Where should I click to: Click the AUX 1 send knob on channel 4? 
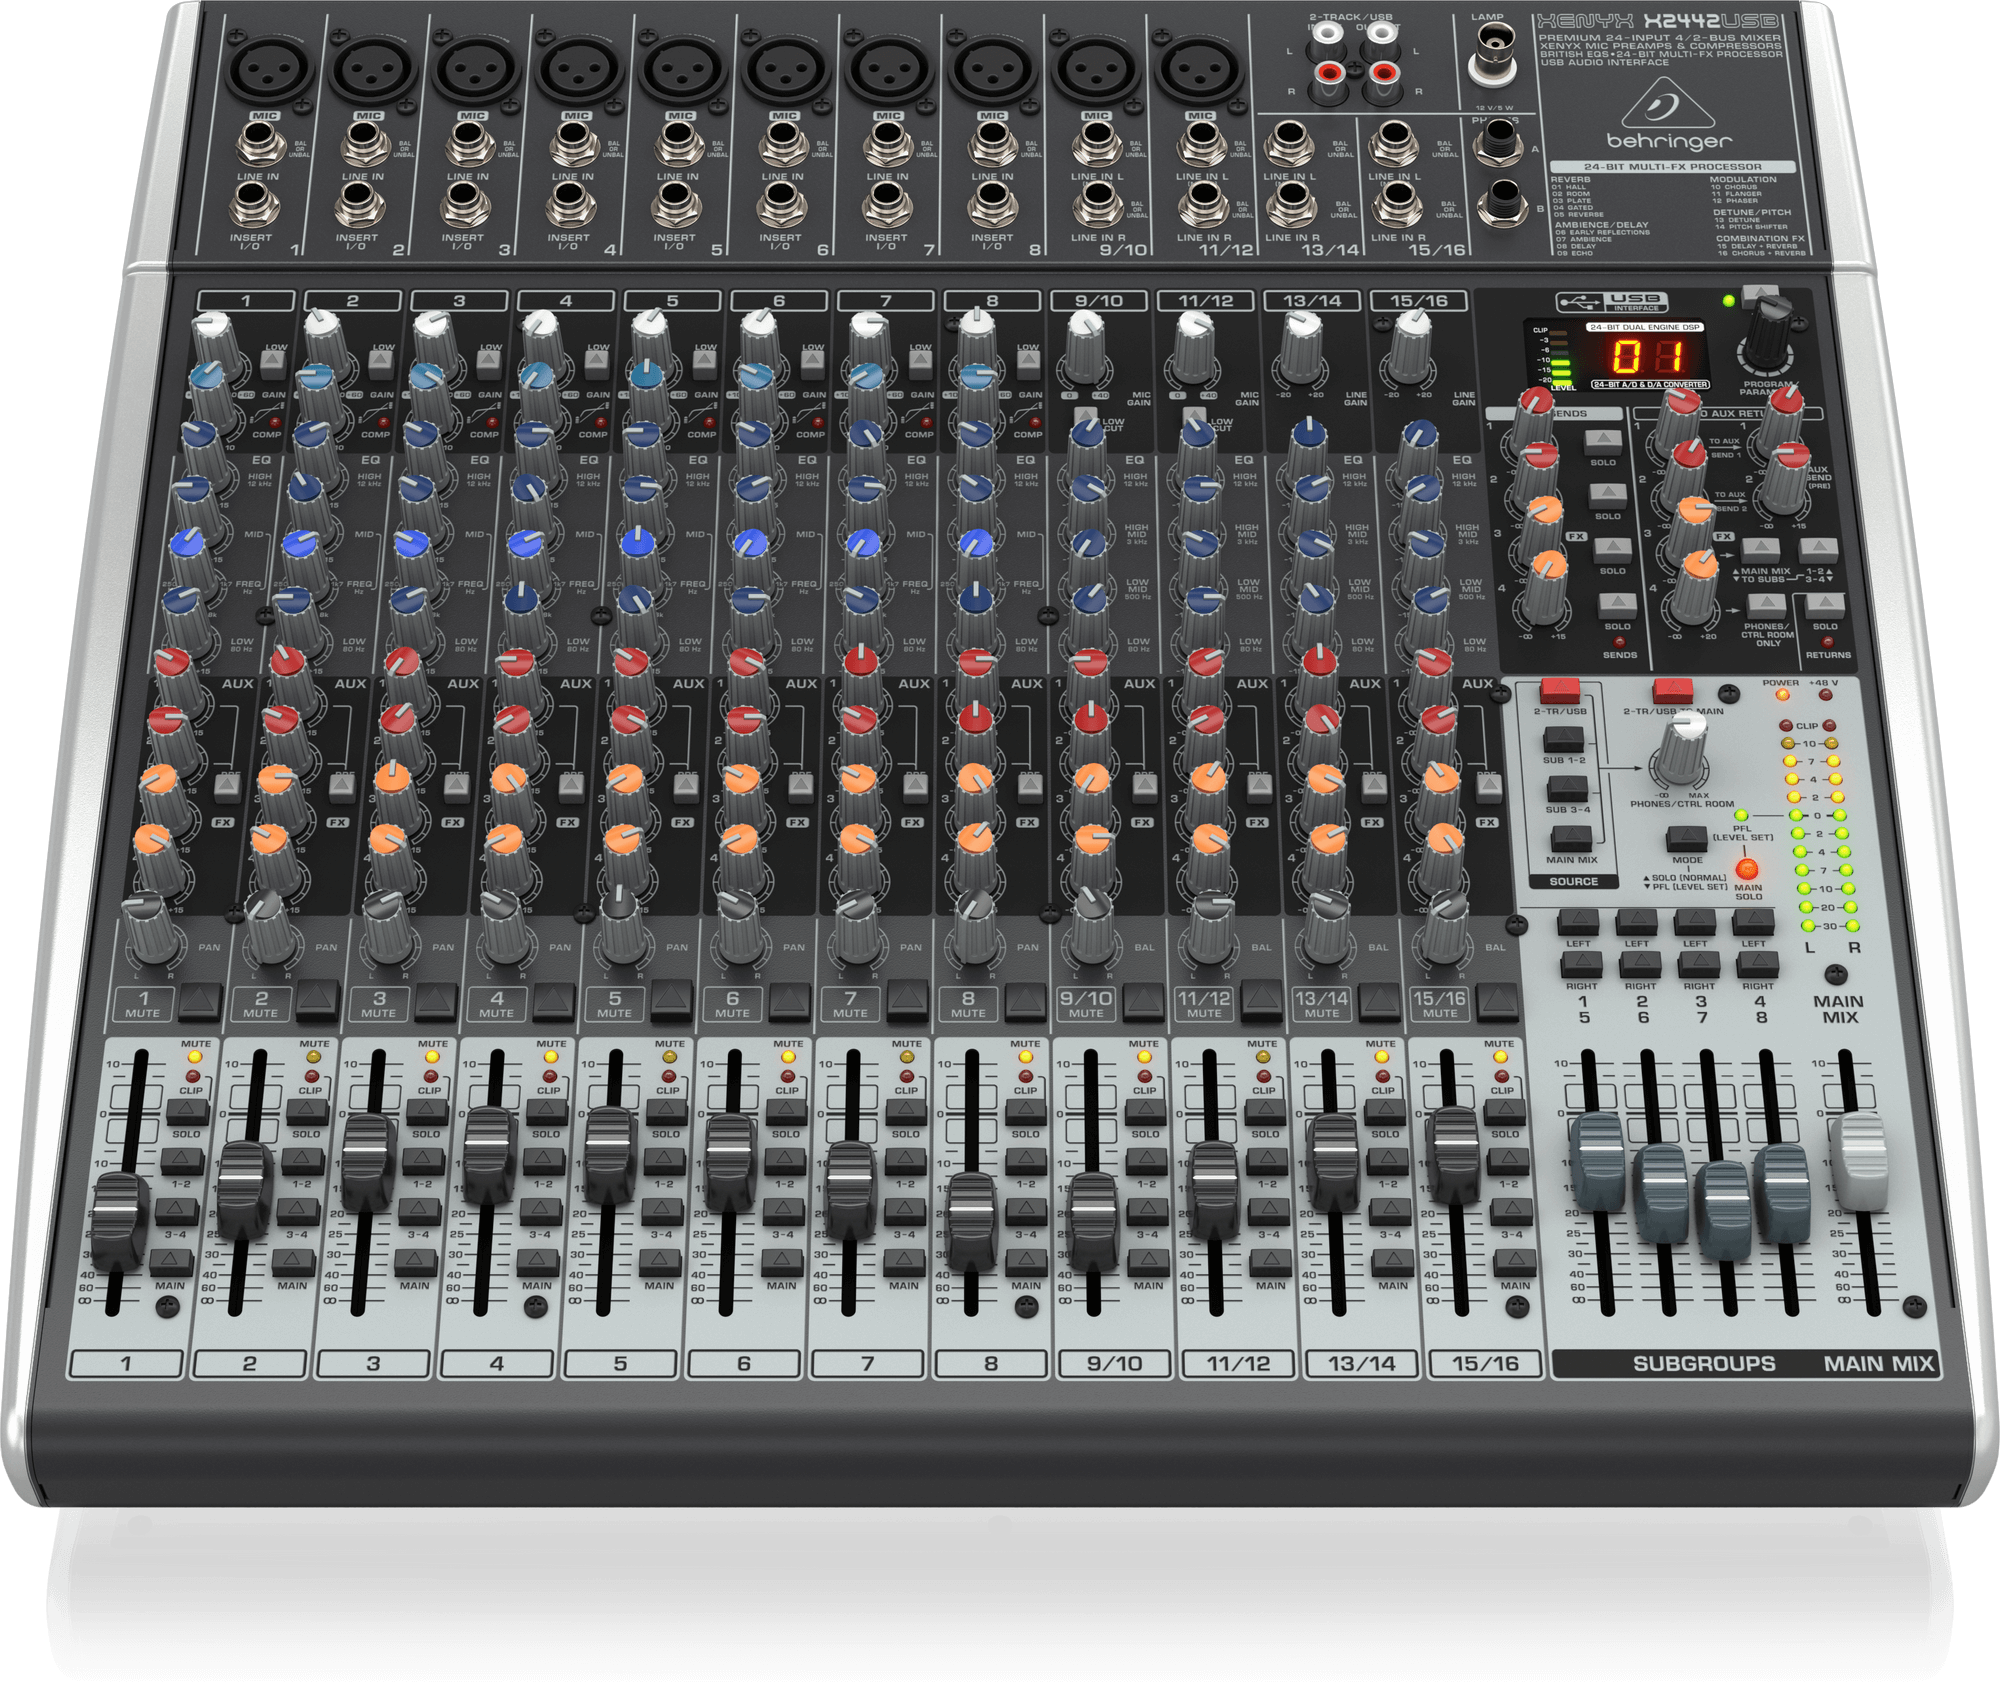[x=517, y=662]
